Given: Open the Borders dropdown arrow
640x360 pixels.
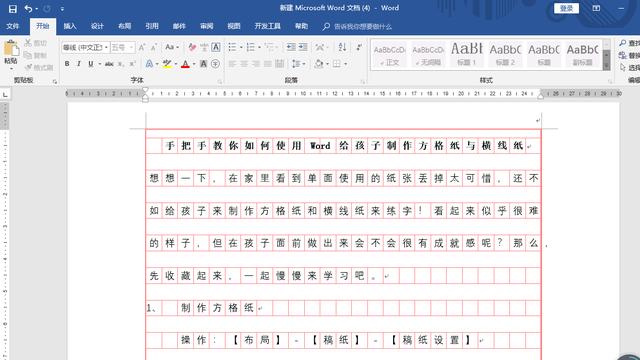Looking at the screenshot, I should [x=346, y=64].
